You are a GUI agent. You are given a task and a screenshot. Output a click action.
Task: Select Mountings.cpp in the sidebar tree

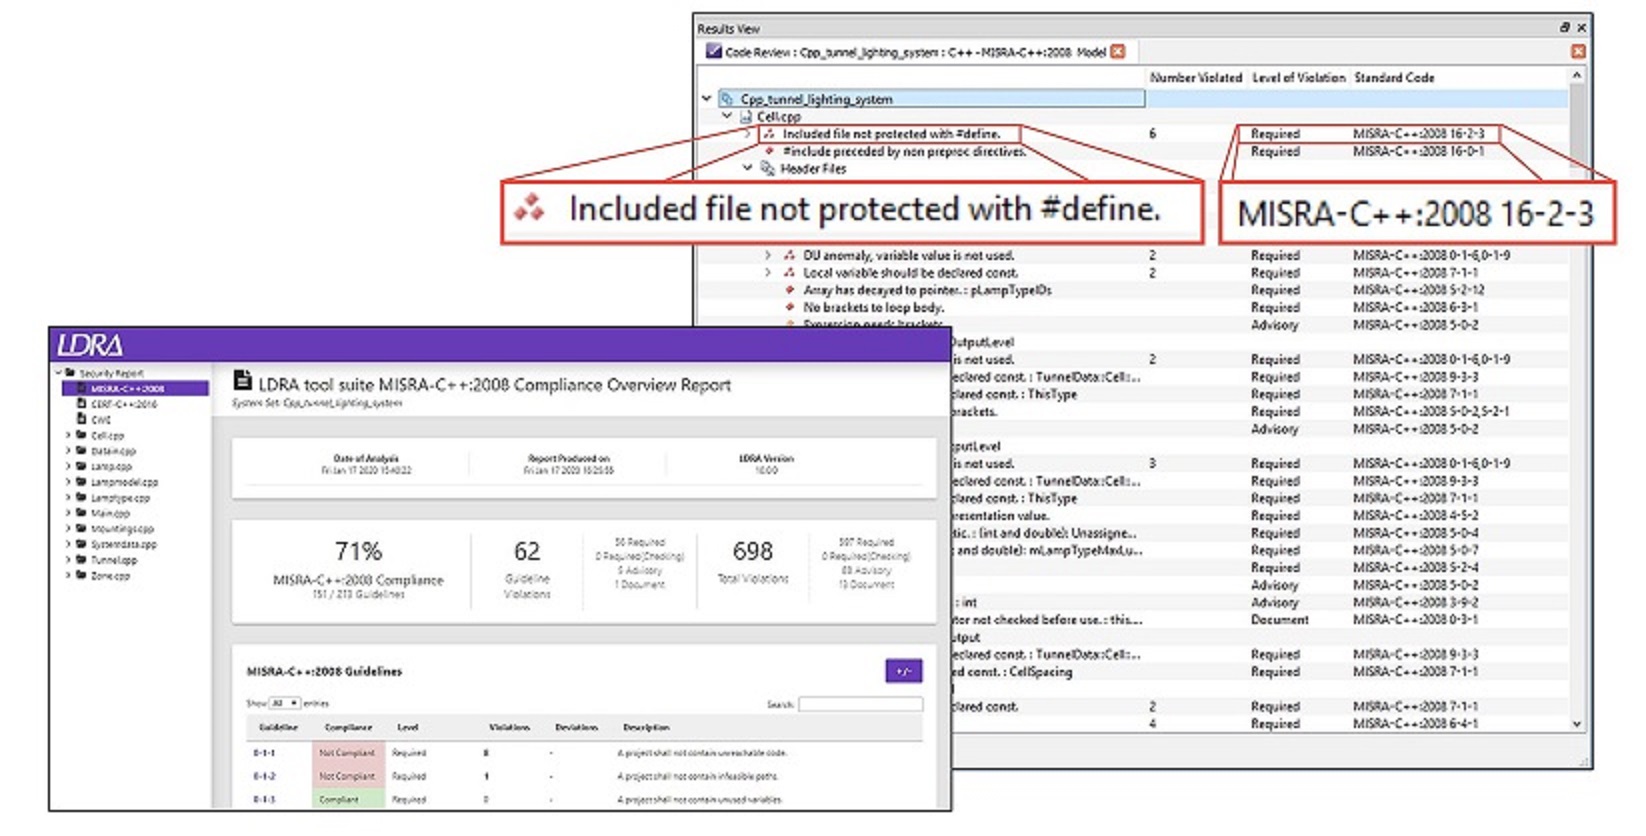[122, 529]
